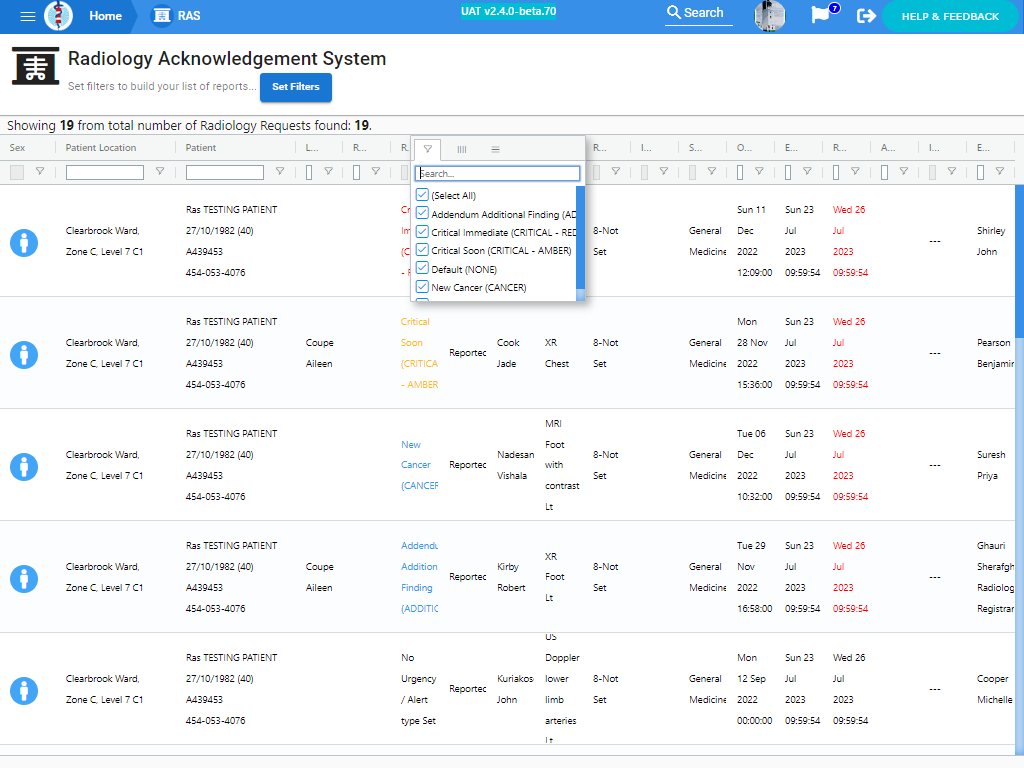Open the filter icon for the last E... column
Image resolution: width=1024 pixels, height=768 pixels.
[x=999, y=172]
